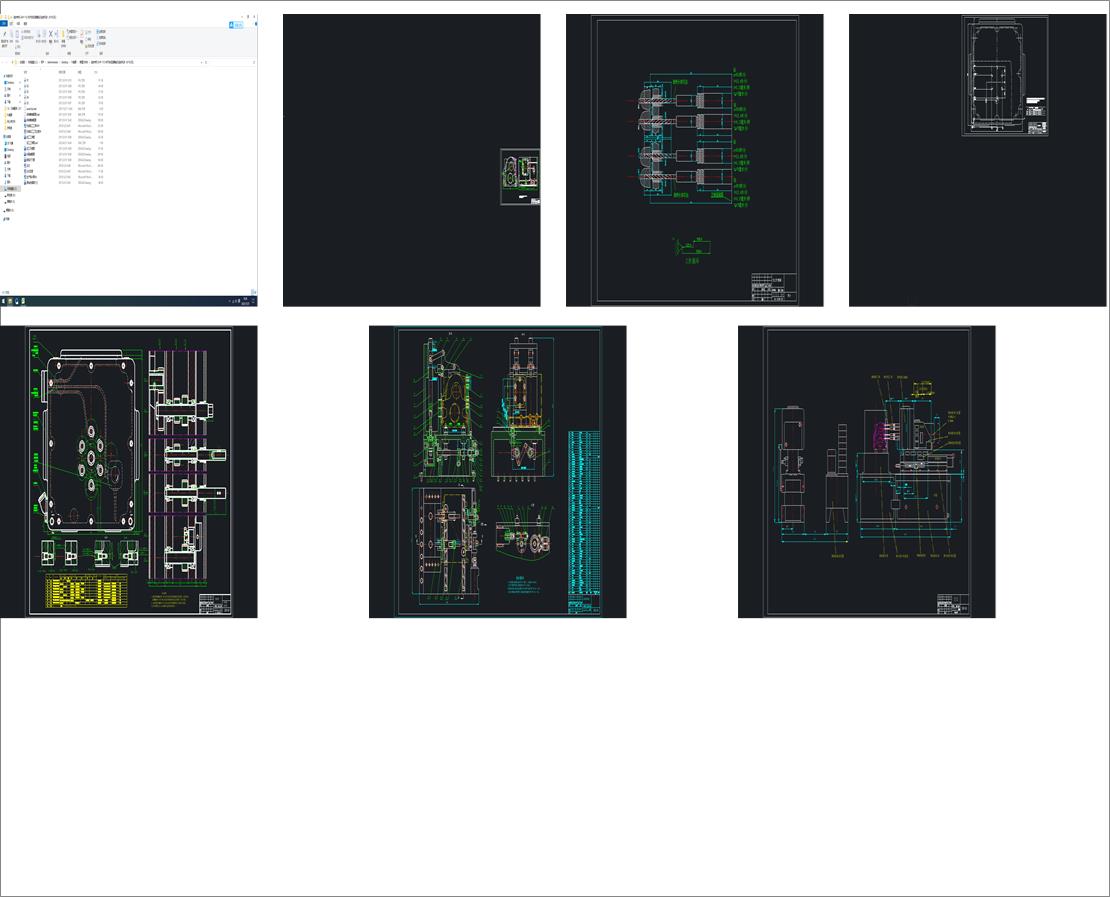Open the file explorer window screenshot thumbnail
This screenshot has height=897, width=1110.
coord(128,160)
